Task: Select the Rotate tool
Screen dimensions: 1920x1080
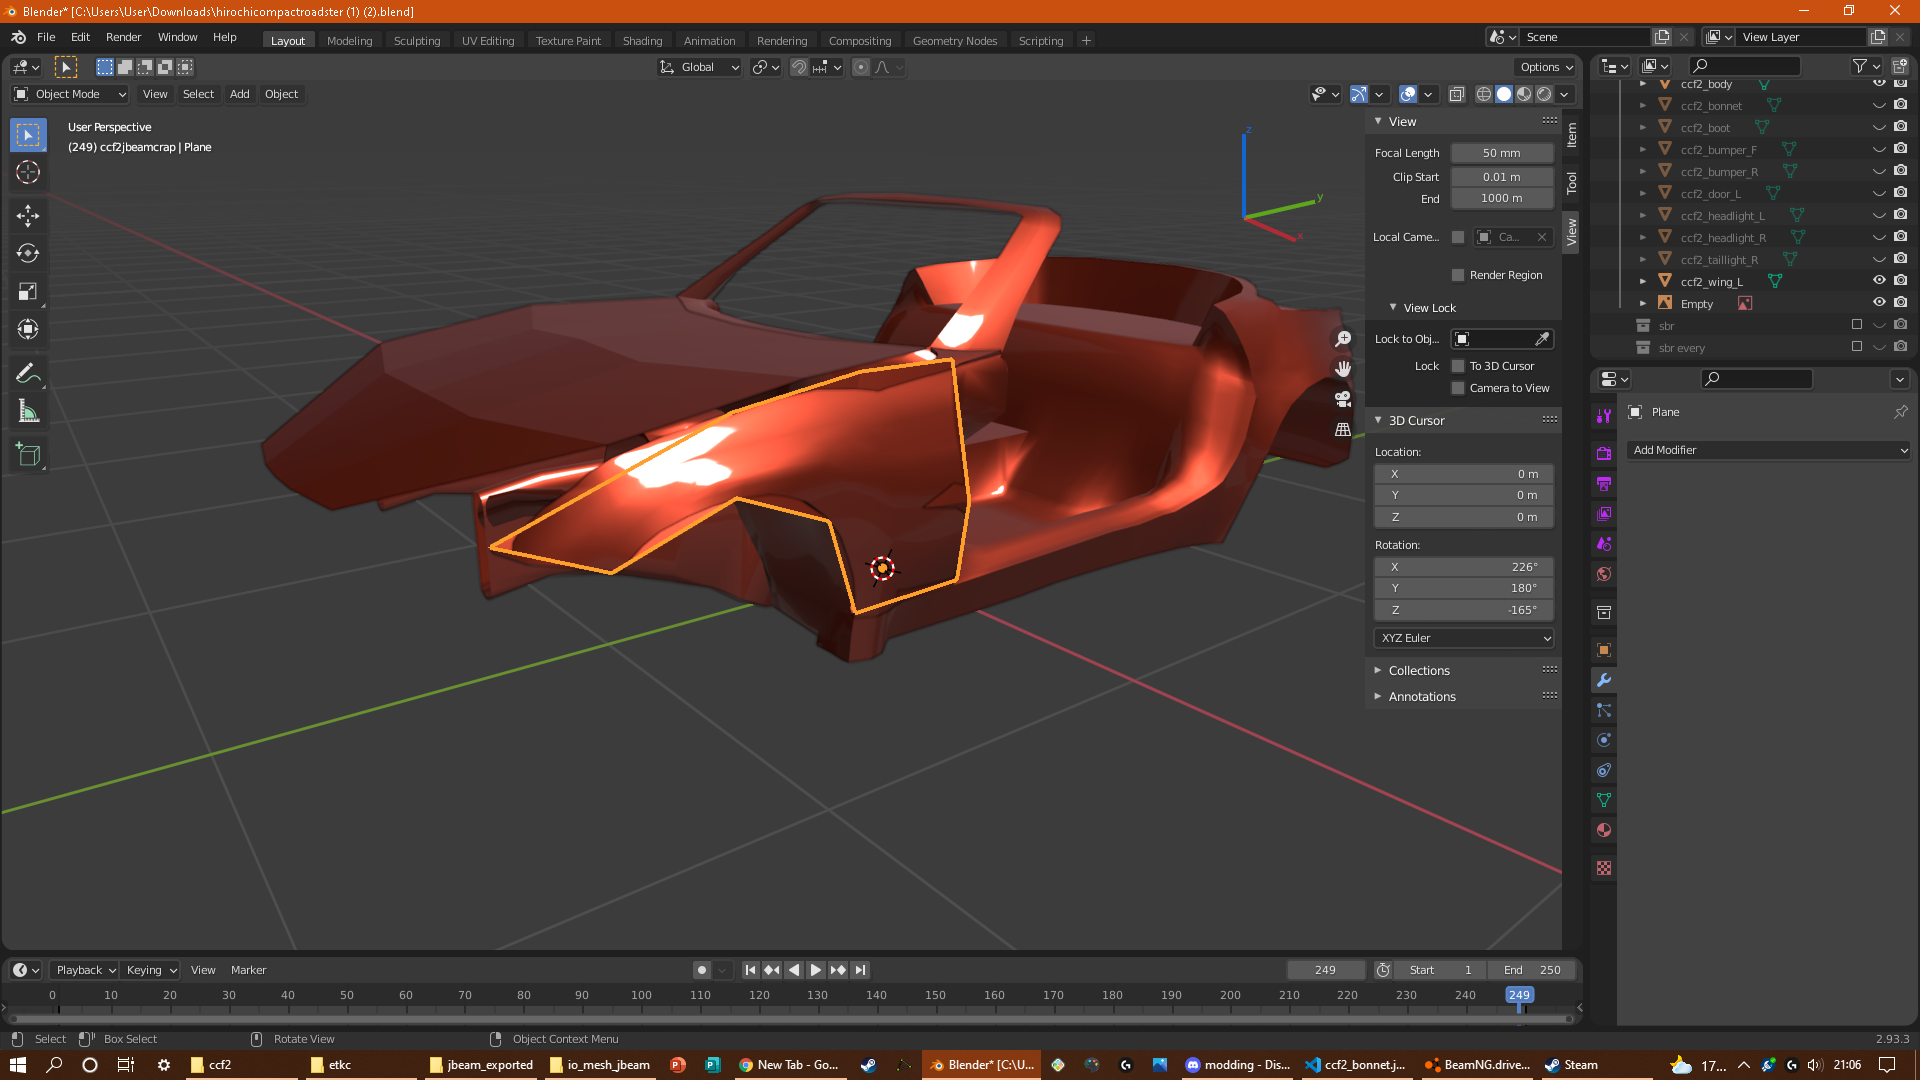Action: (x=28, y=253)
